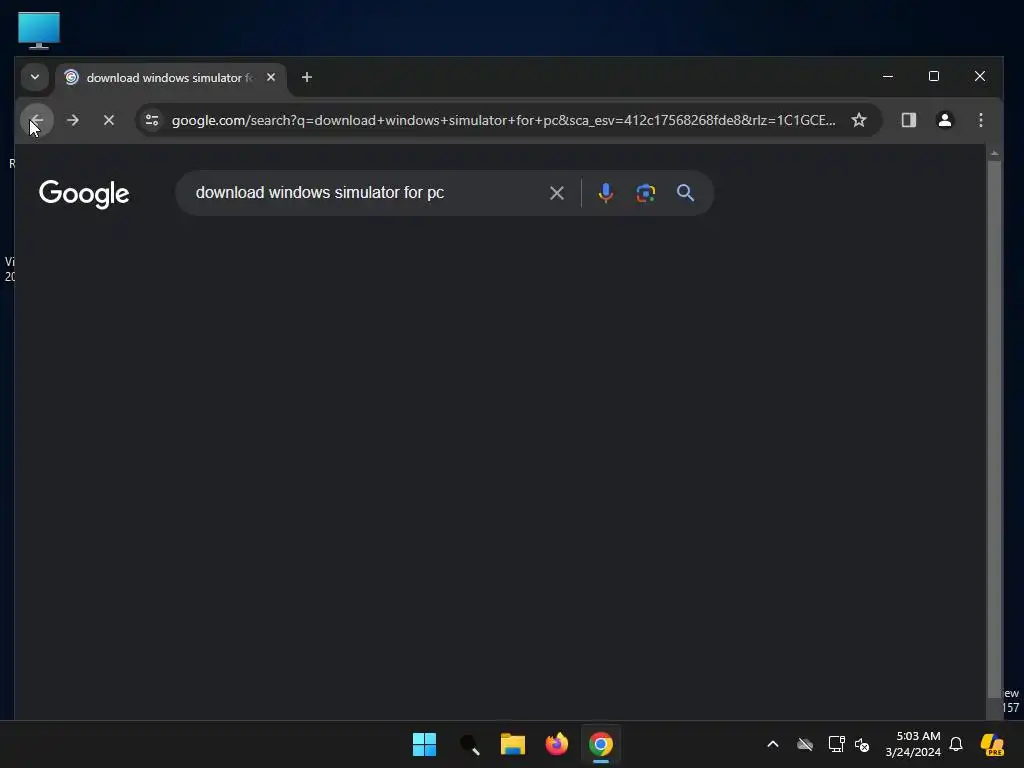Launch Firefox from taskbar

click(x=556, y=744)
